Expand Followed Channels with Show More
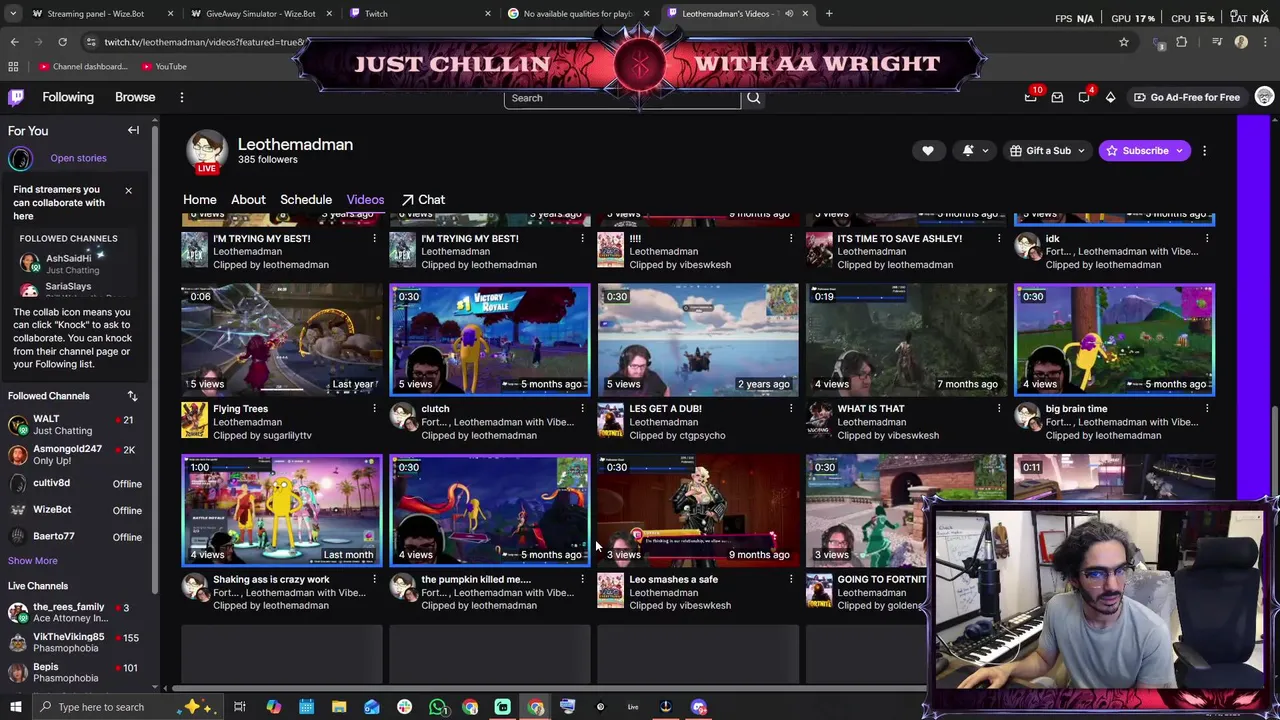 [x=33, y=561]
